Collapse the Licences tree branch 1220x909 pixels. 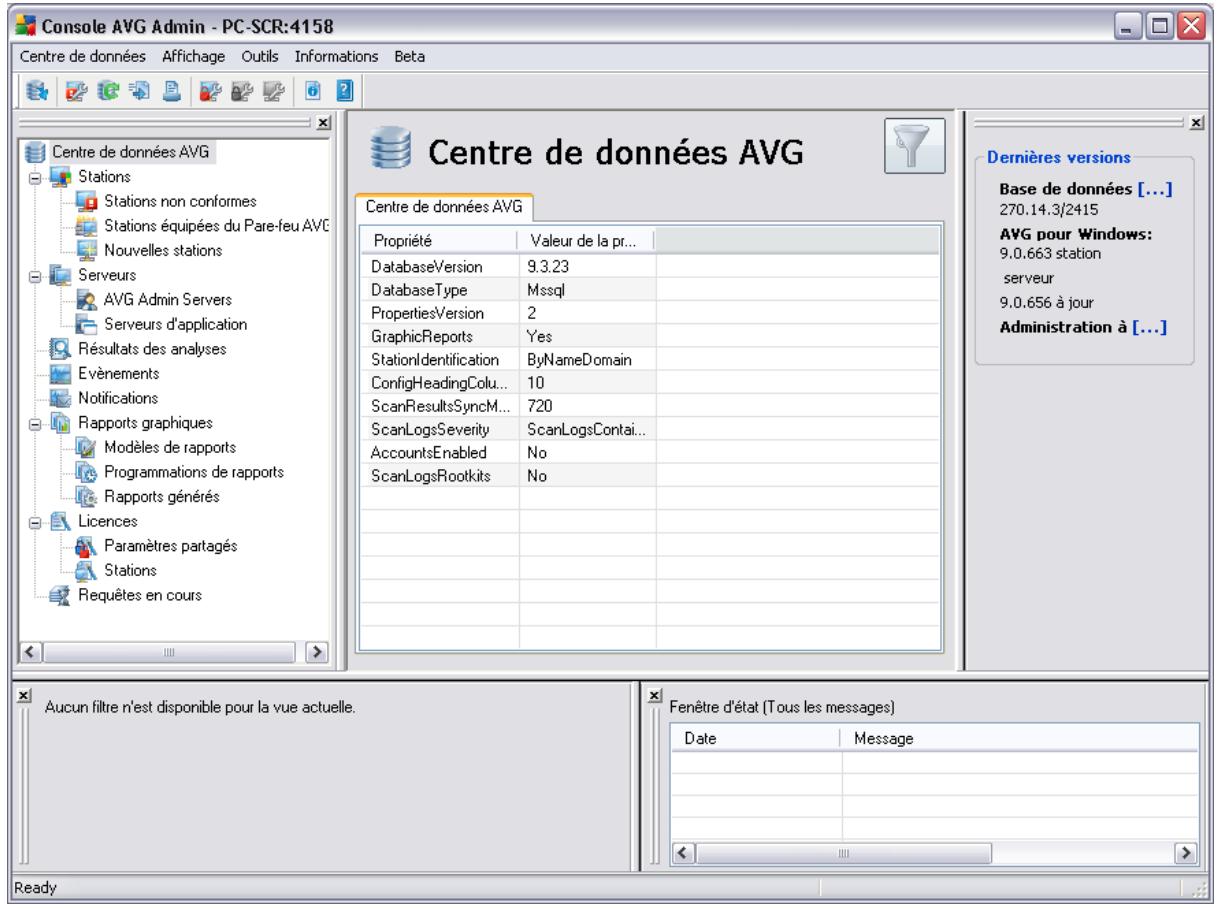tap(34, 521)
